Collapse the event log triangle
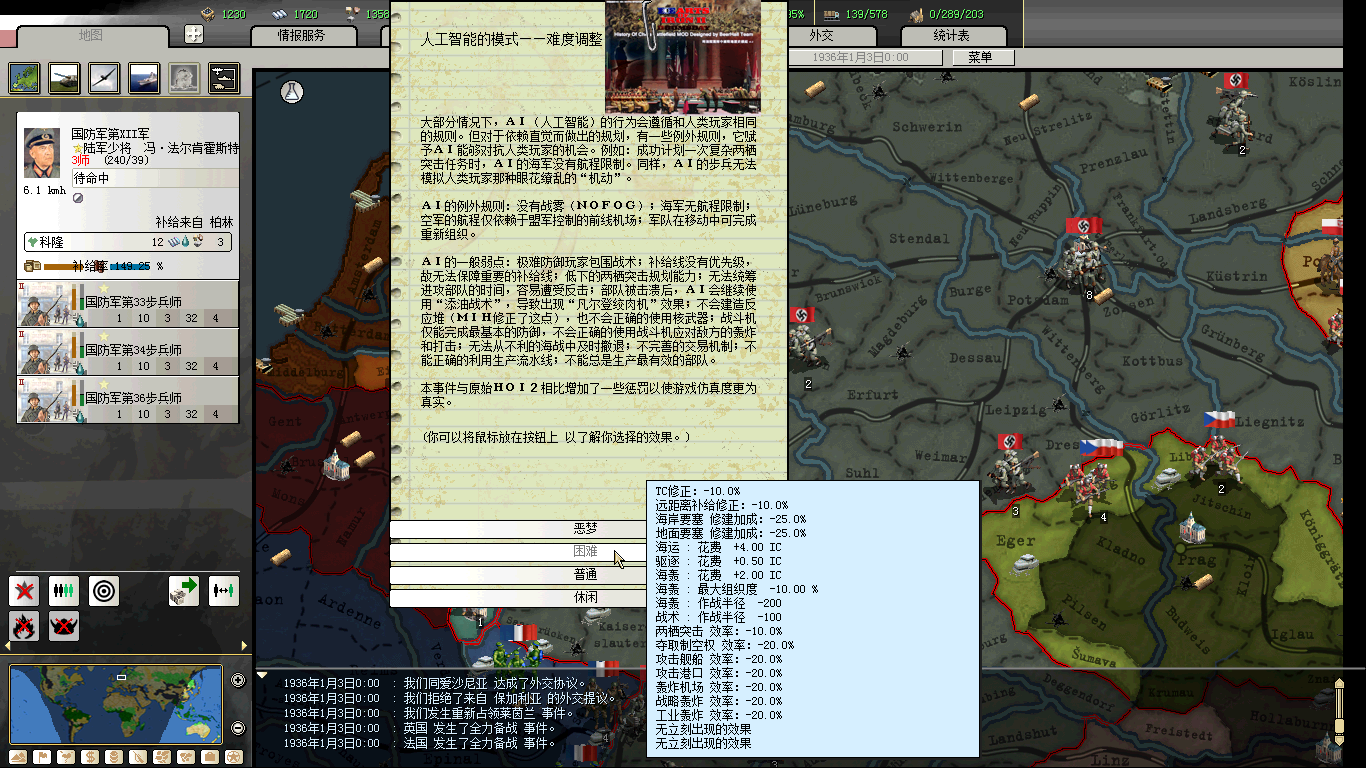 pos(262,676)
